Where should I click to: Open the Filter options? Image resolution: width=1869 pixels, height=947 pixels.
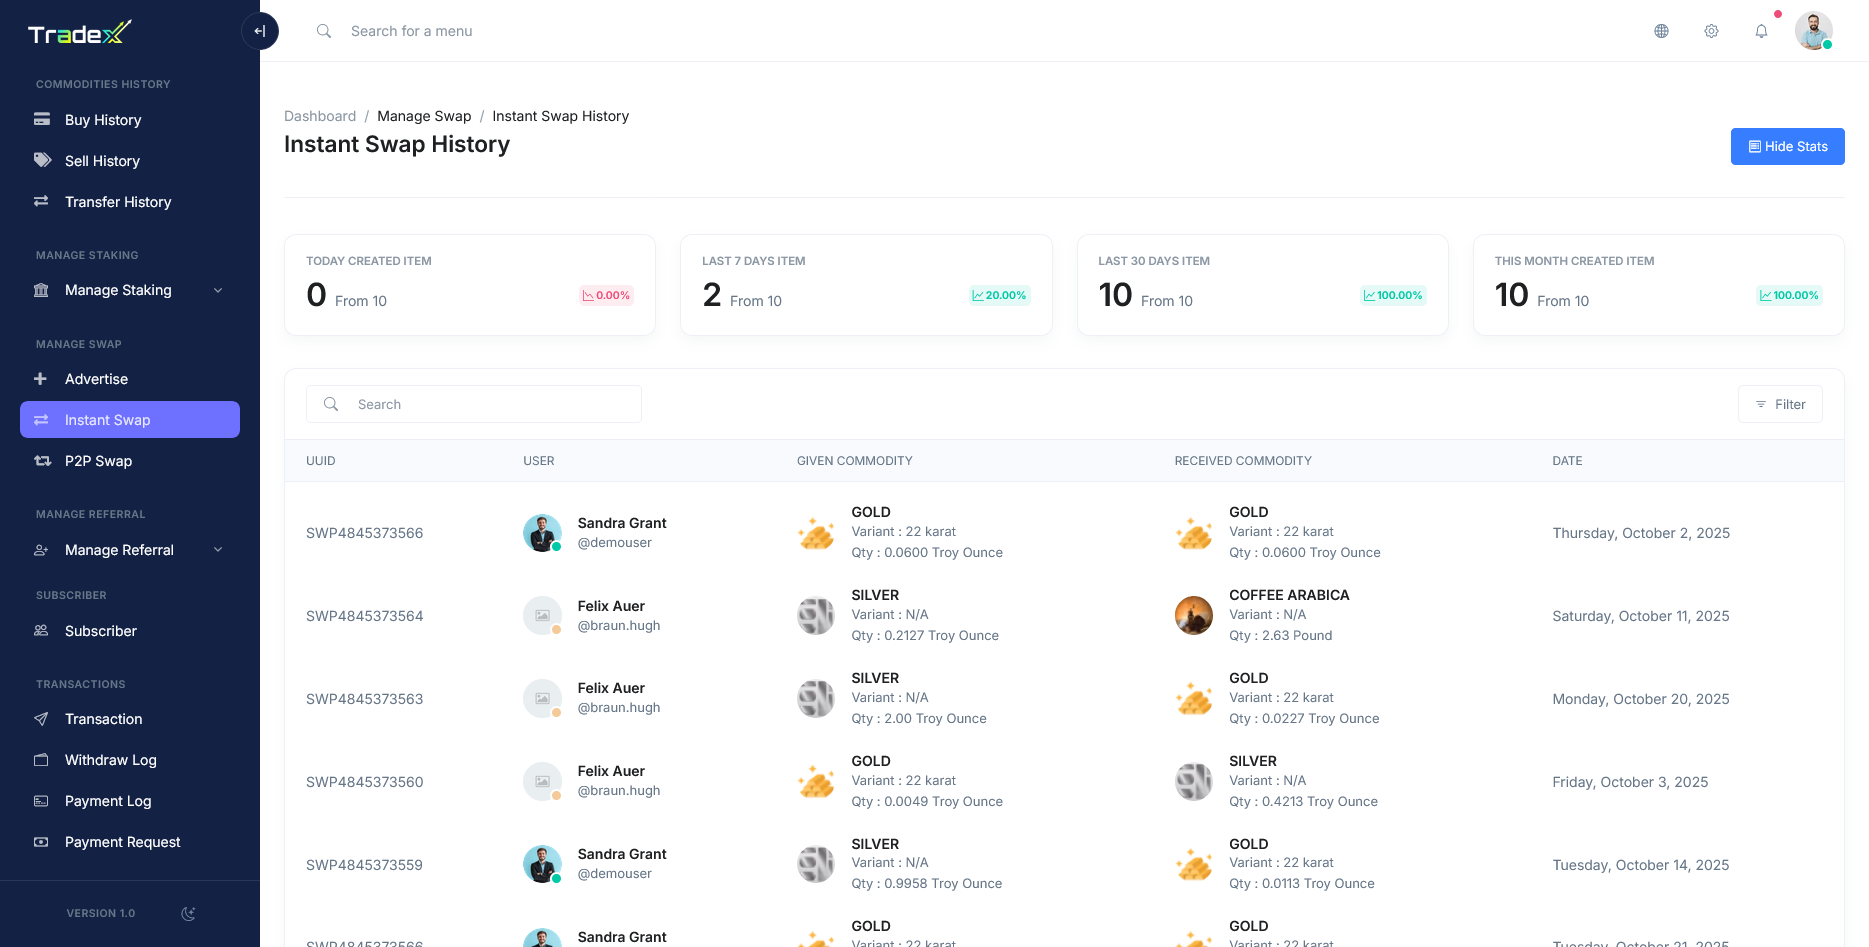[1780, 404]
